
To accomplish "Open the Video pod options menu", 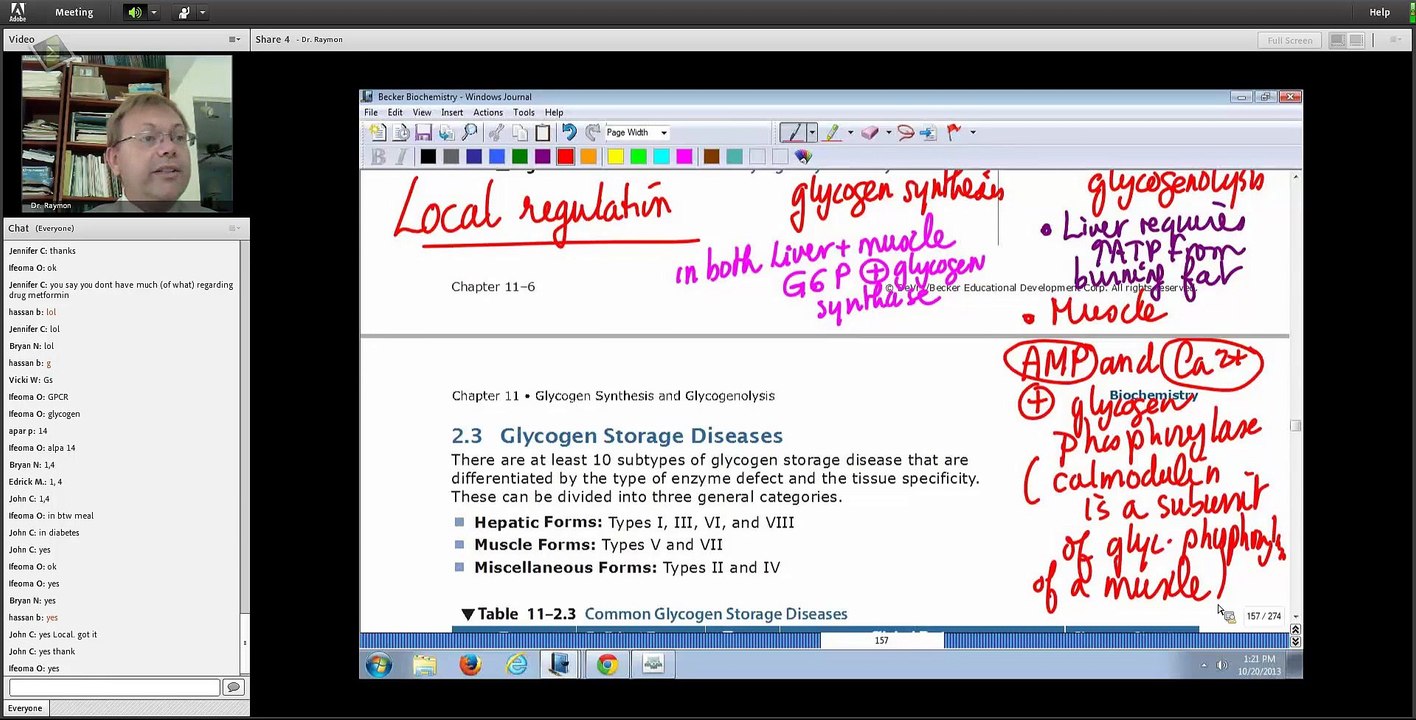I will click(x=234, y=40).
